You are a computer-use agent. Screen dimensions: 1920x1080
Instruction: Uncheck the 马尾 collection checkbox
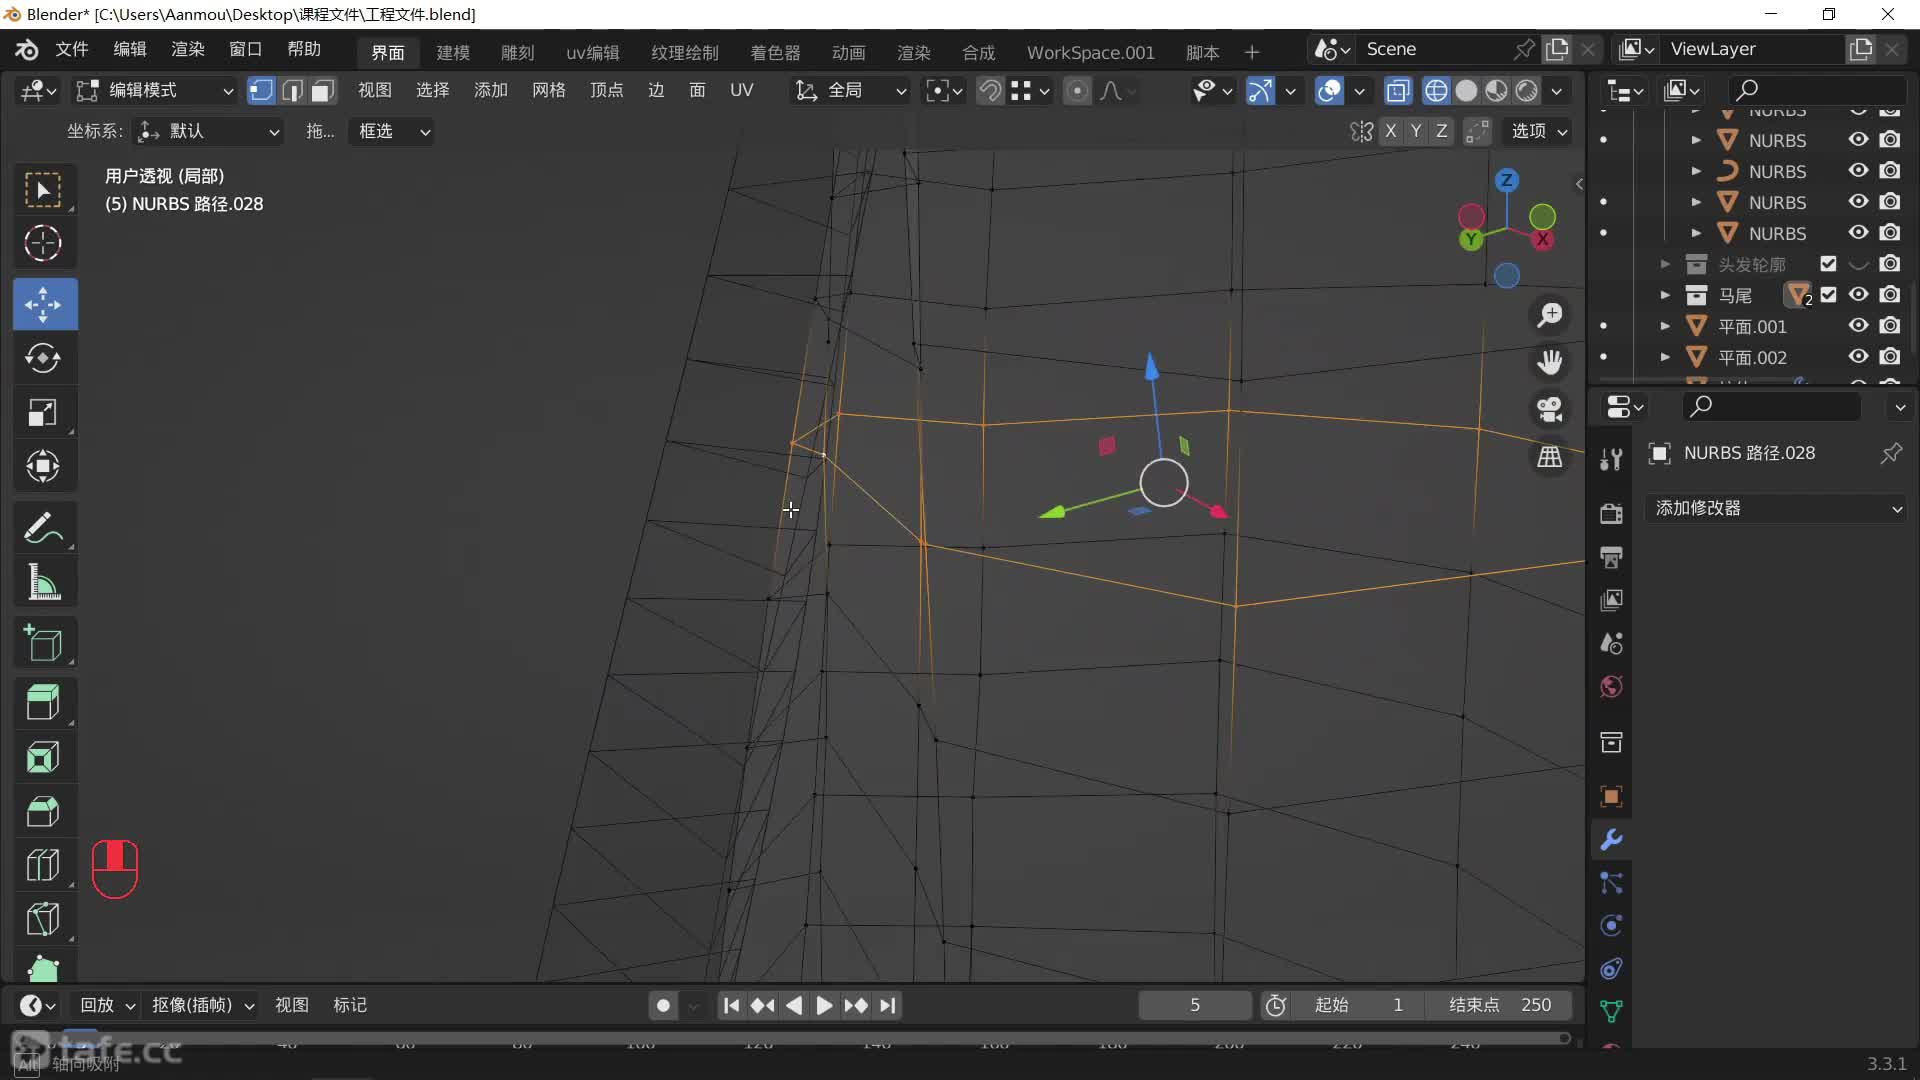tap(1828, 295)
